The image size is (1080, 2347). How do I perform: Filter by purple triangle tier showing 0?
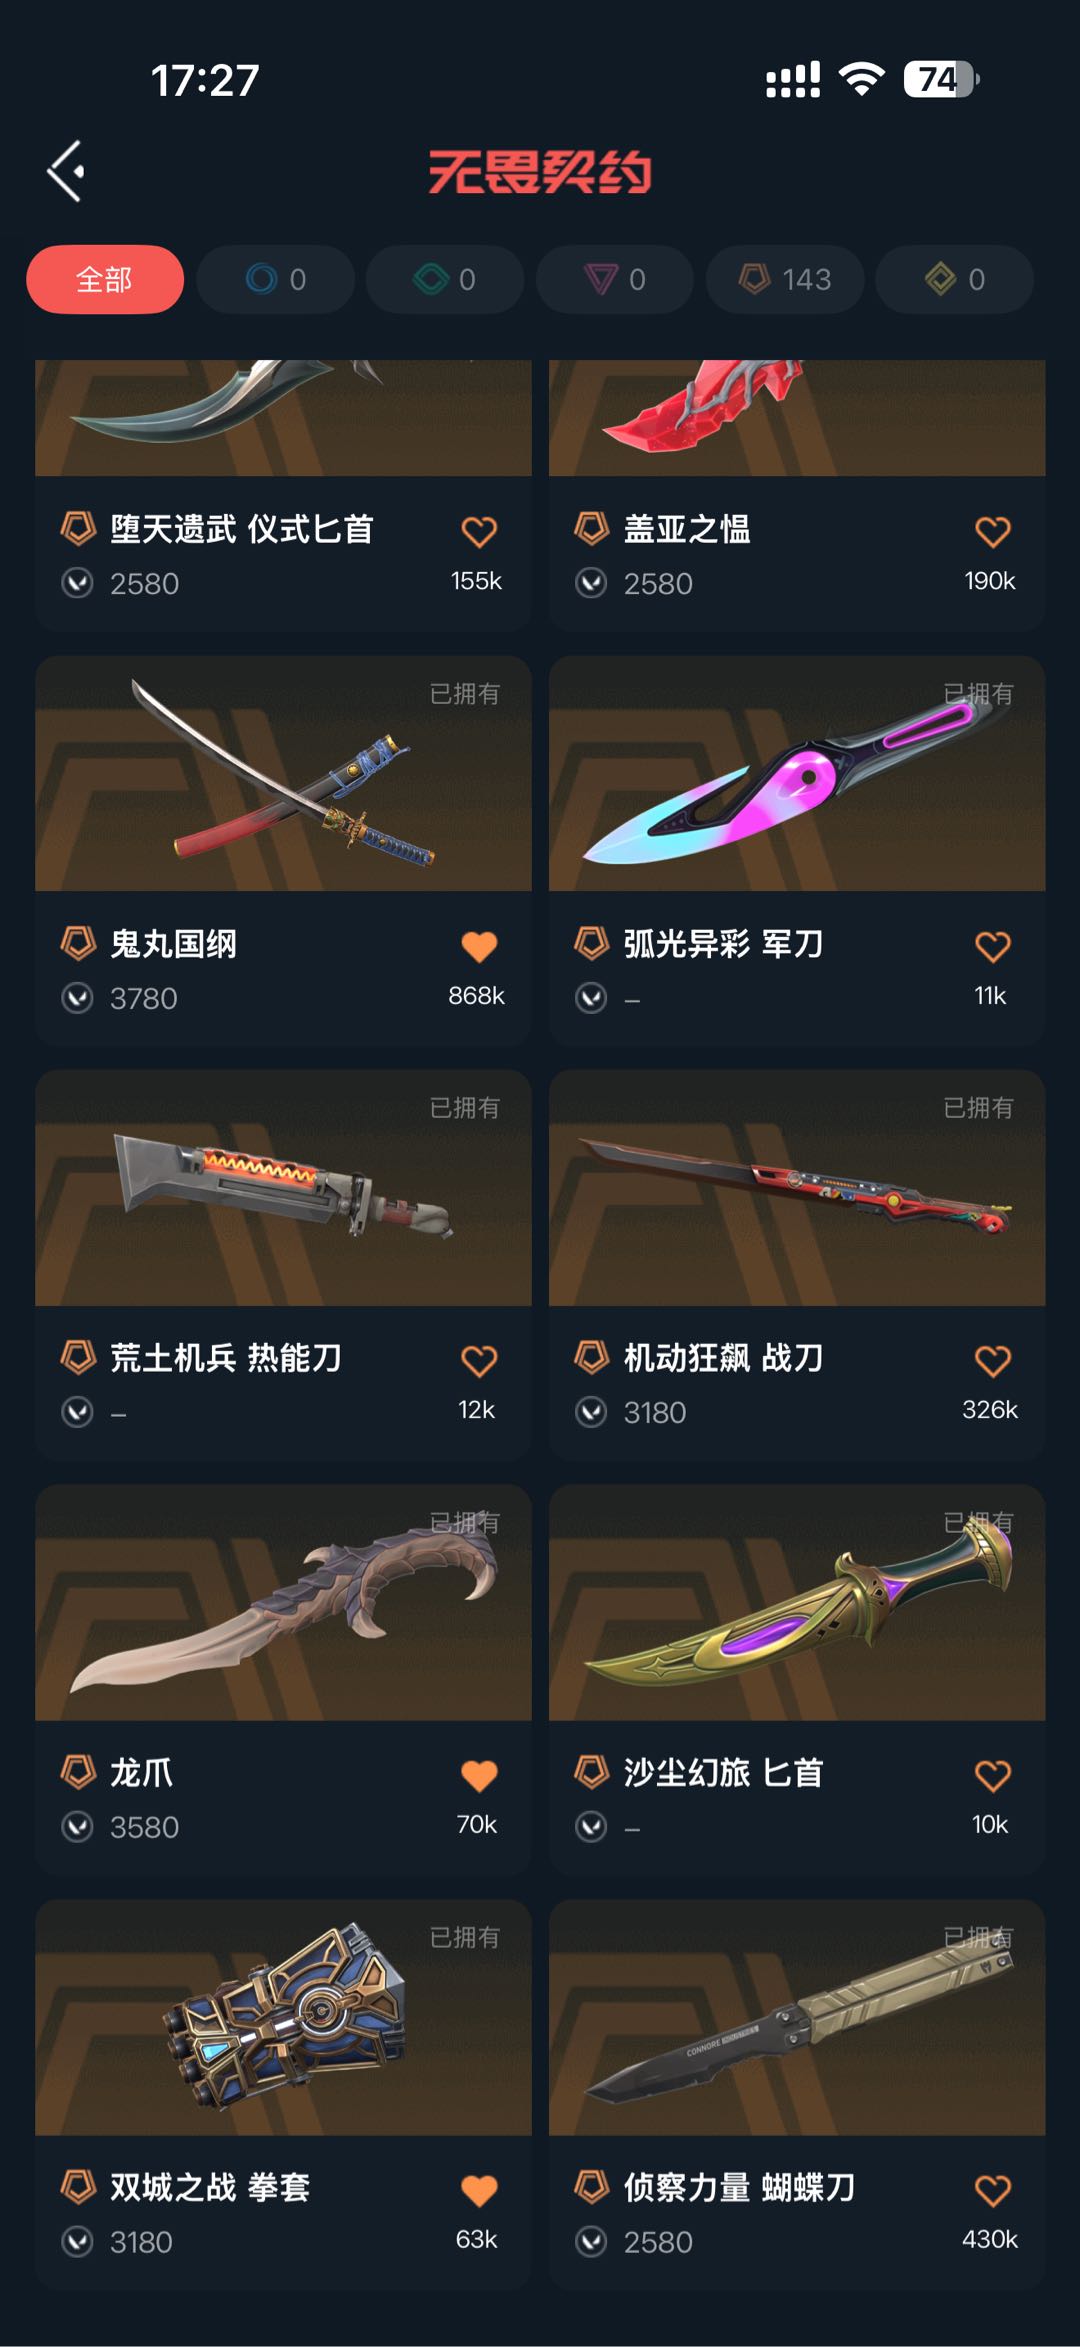click(615, 279)
